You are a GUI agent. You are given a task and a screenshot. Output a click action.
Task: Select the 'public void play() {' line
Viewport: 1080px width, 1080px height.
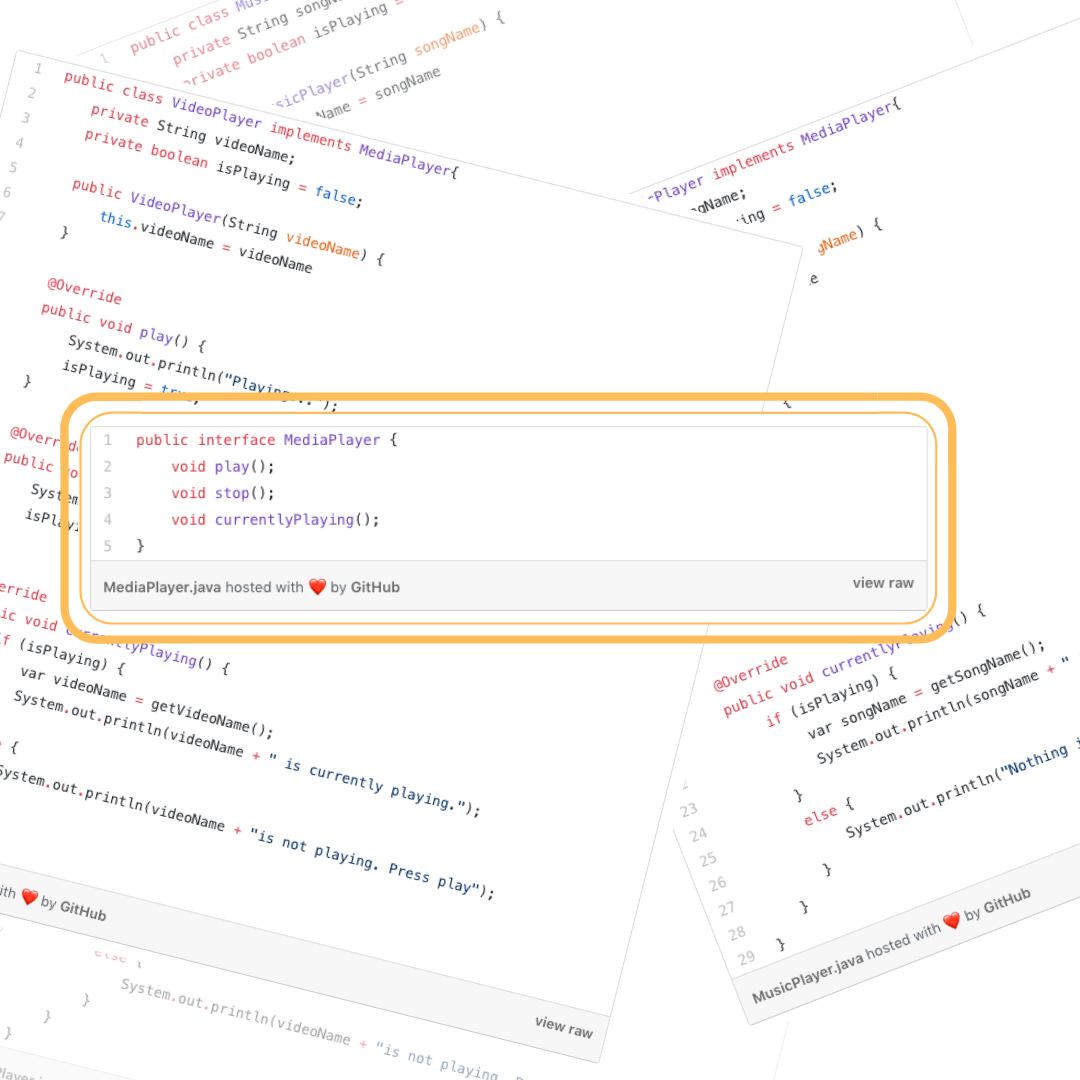pyautogui.click(x=123, y=326)
